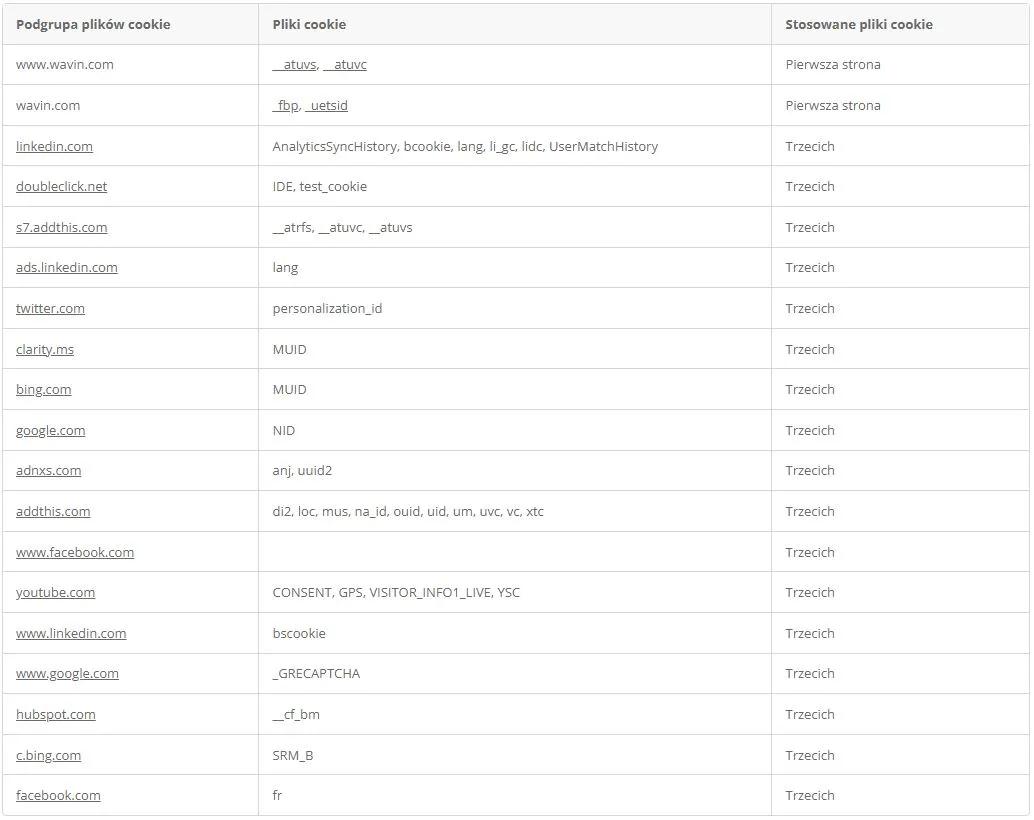This screenshot has width=1034, height=820.
Task: Open the c.bing.com link
Action: (48, 756)
